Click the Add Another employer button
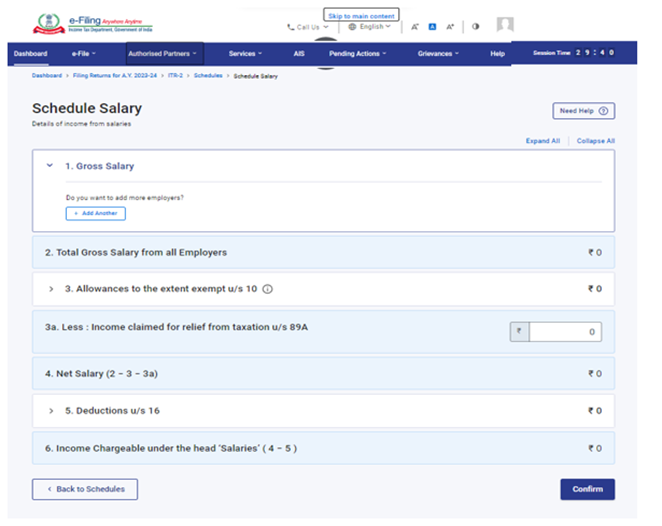The image size is (662, 526). pyautogui.click(x=96, y=214)
